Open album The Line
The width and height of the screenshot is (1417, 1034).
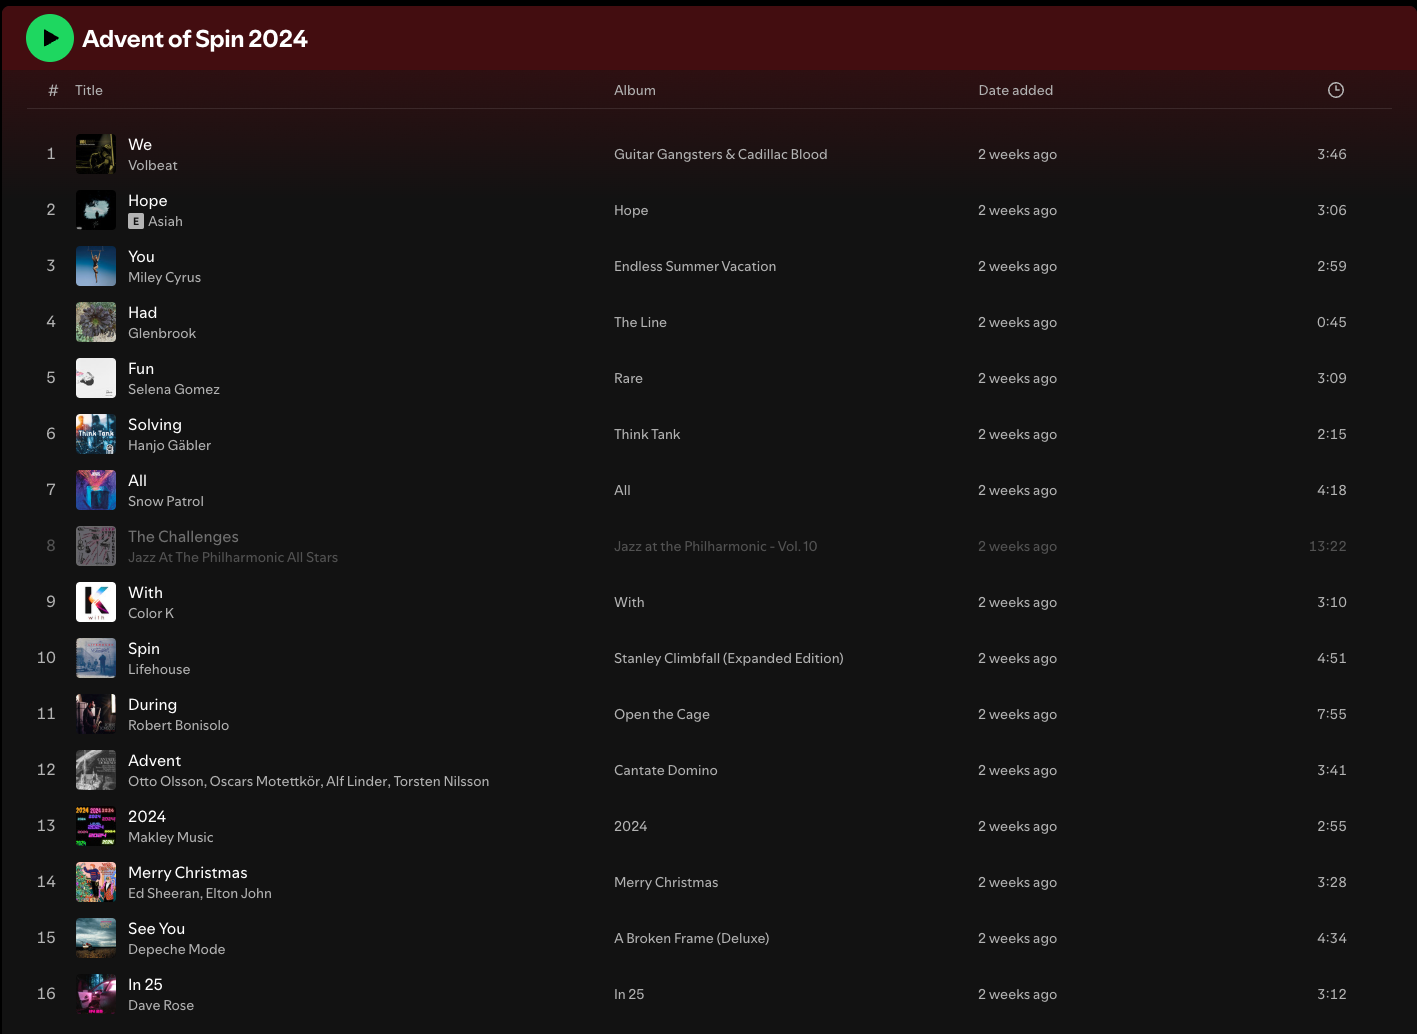(x=640, y=322)
